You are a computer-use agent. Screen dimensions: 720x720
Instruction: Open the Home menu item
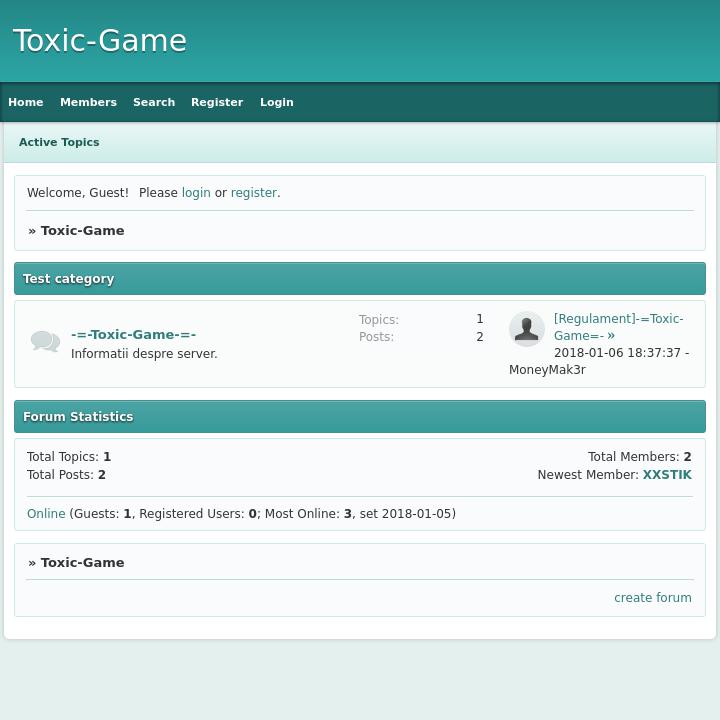(26, 102)
